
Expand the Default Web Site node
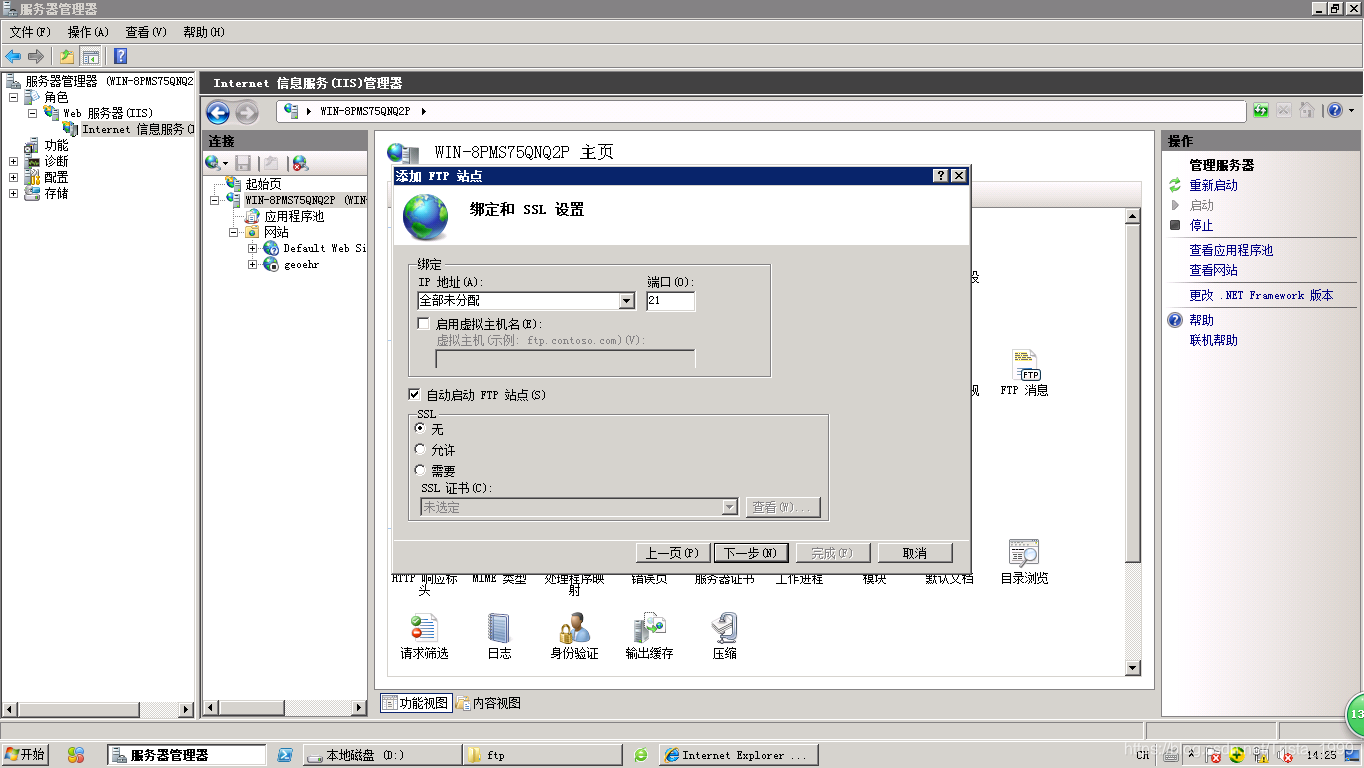tap(253, 248)
